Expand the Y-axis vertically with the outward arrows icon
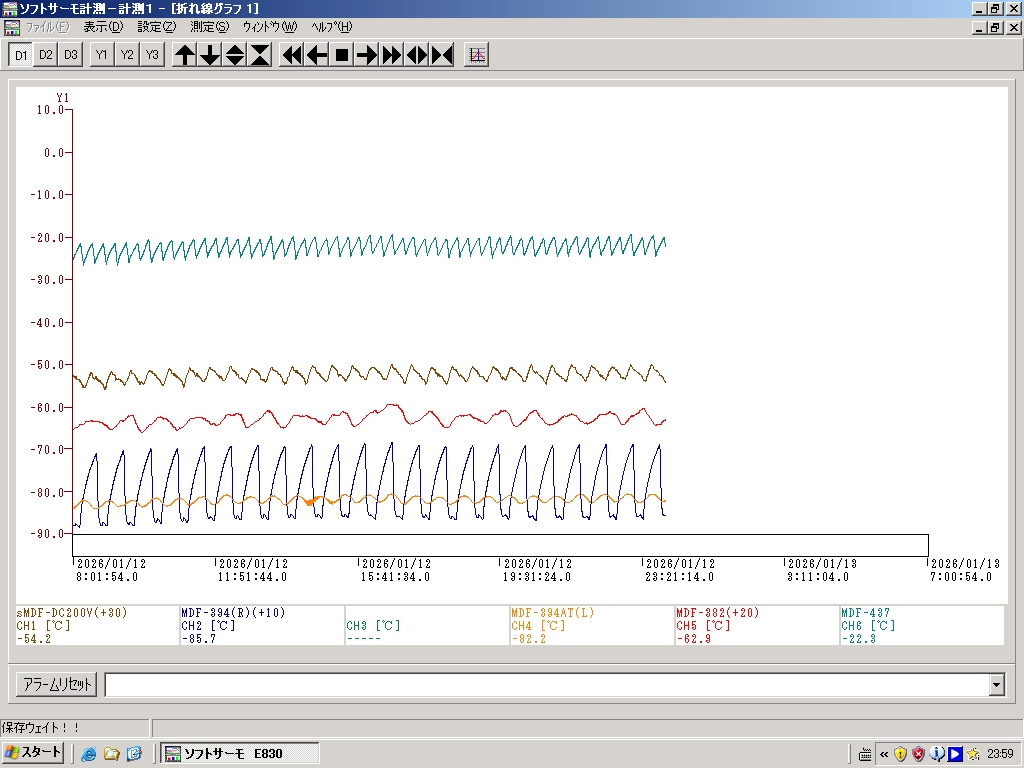The image size is (1024, 768). 235,55
